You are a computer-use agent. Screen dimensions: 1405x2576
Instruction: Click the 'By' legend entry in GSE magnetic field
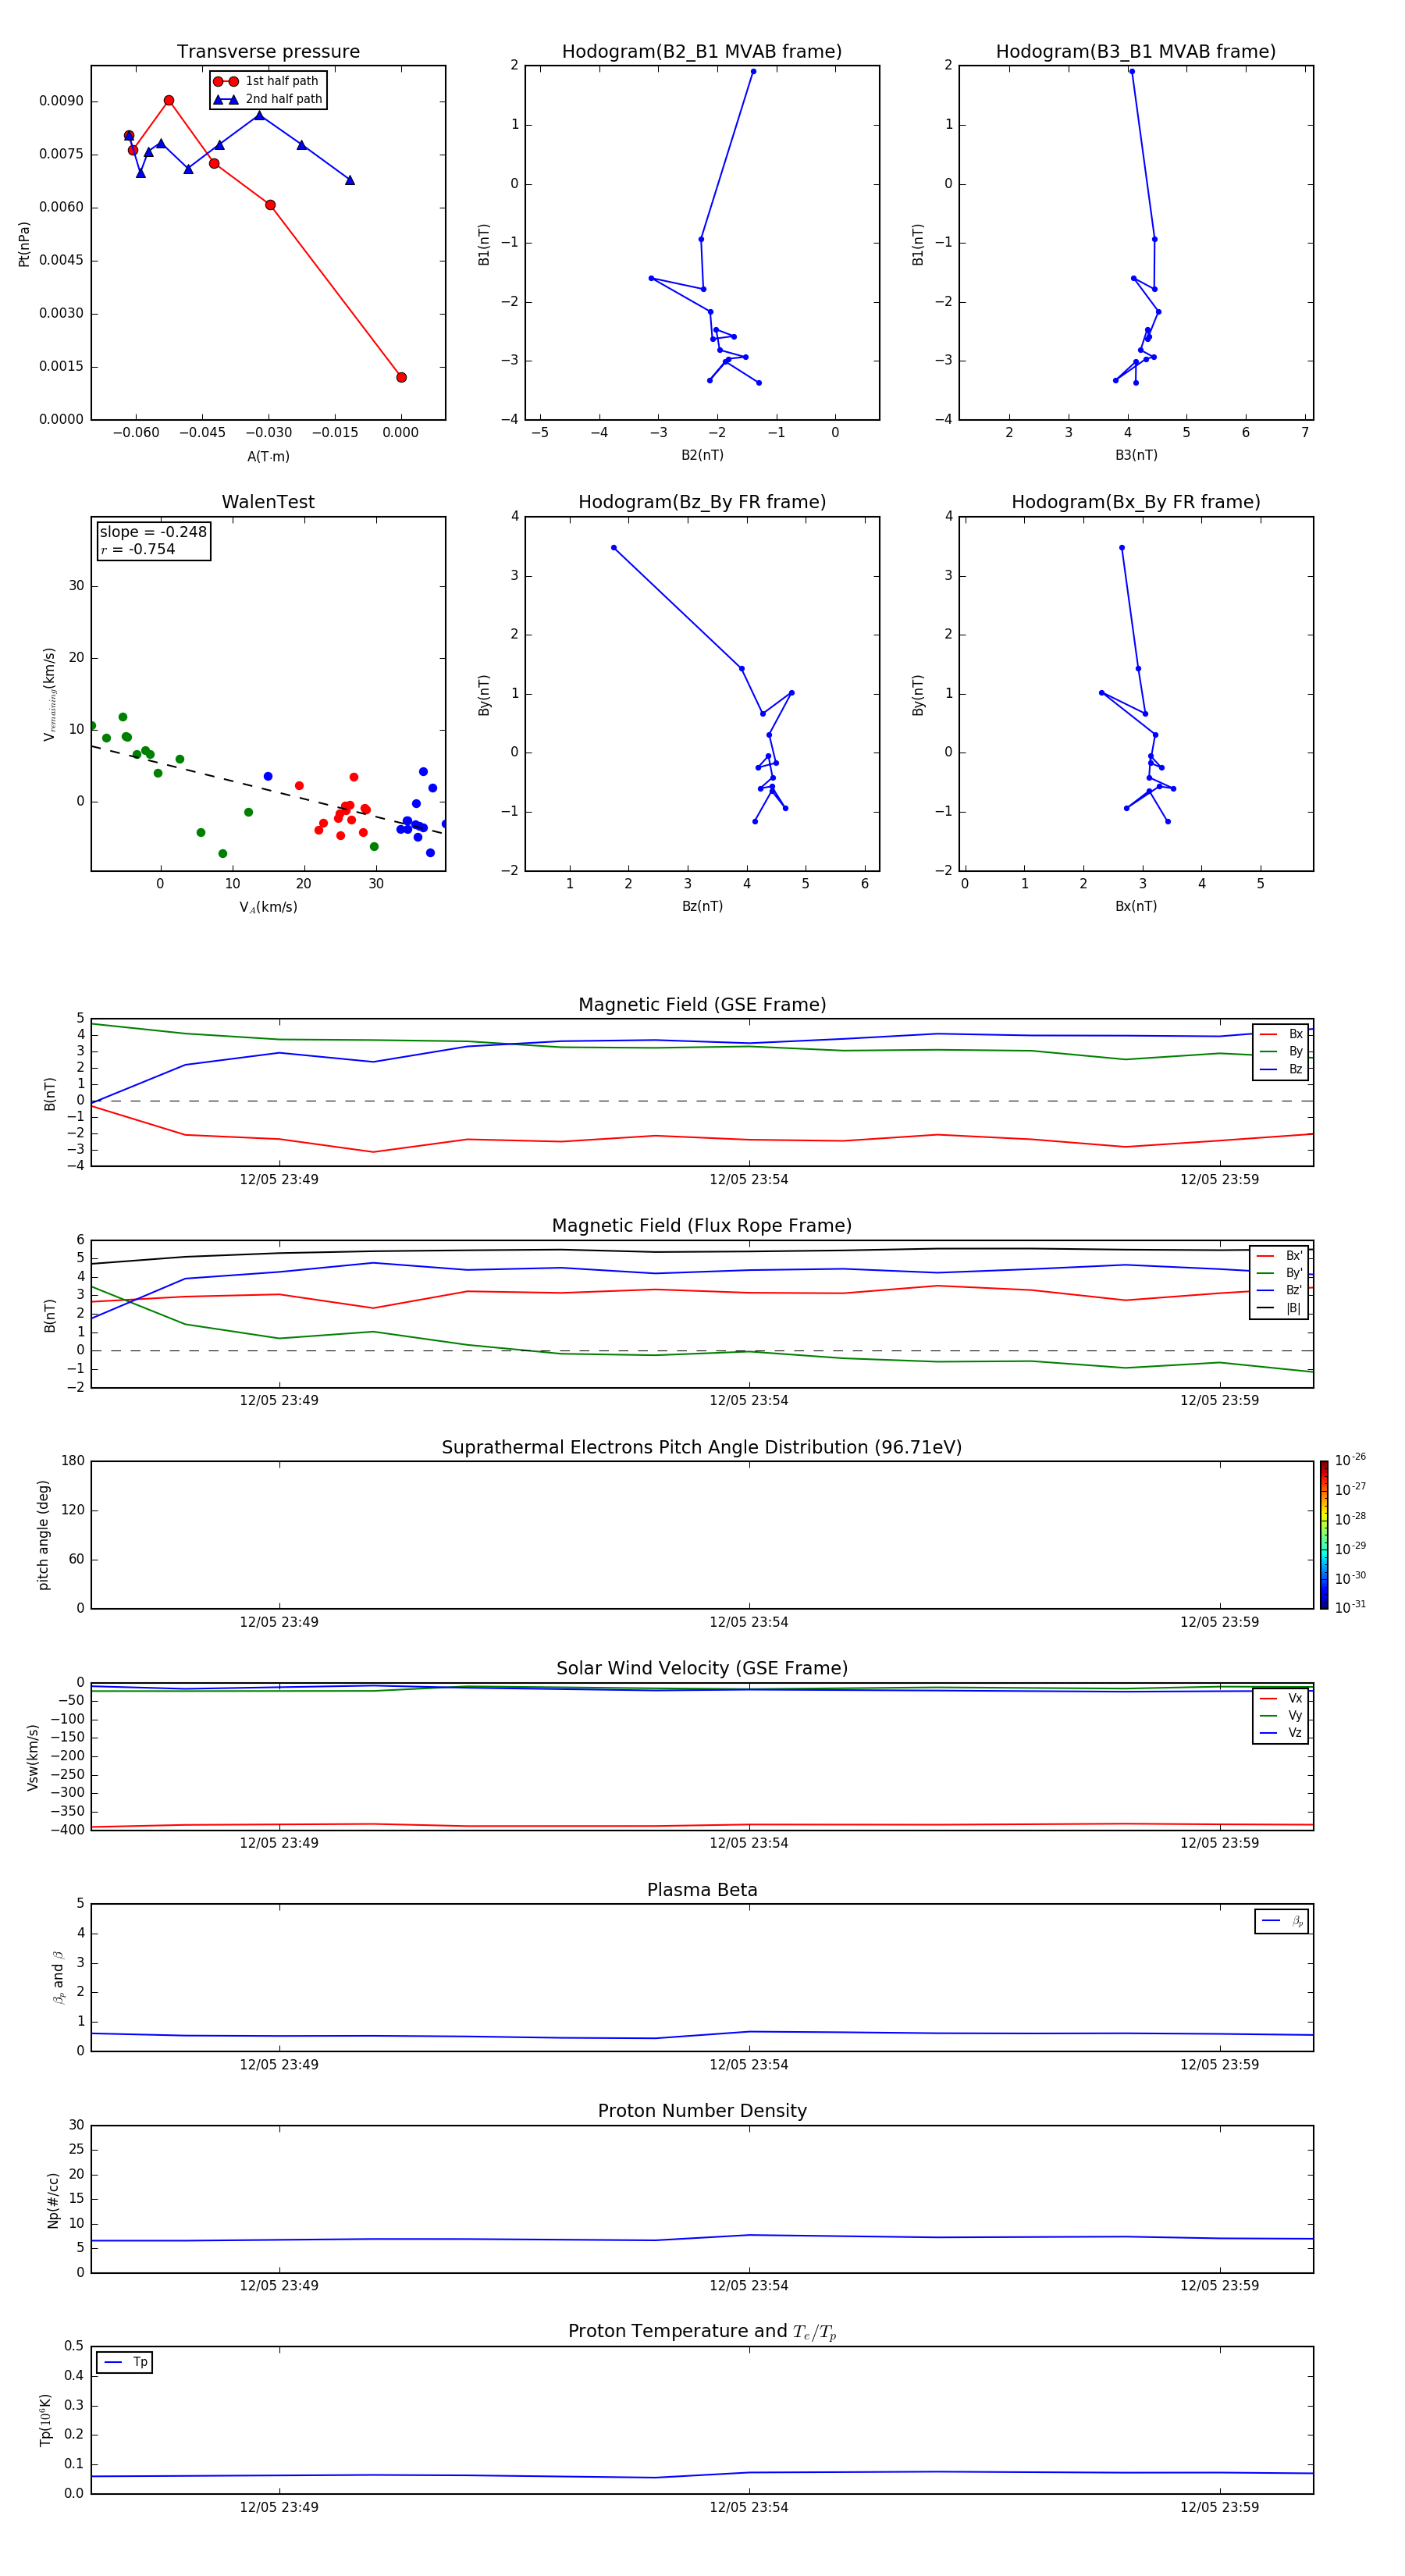point(1281,1052)
